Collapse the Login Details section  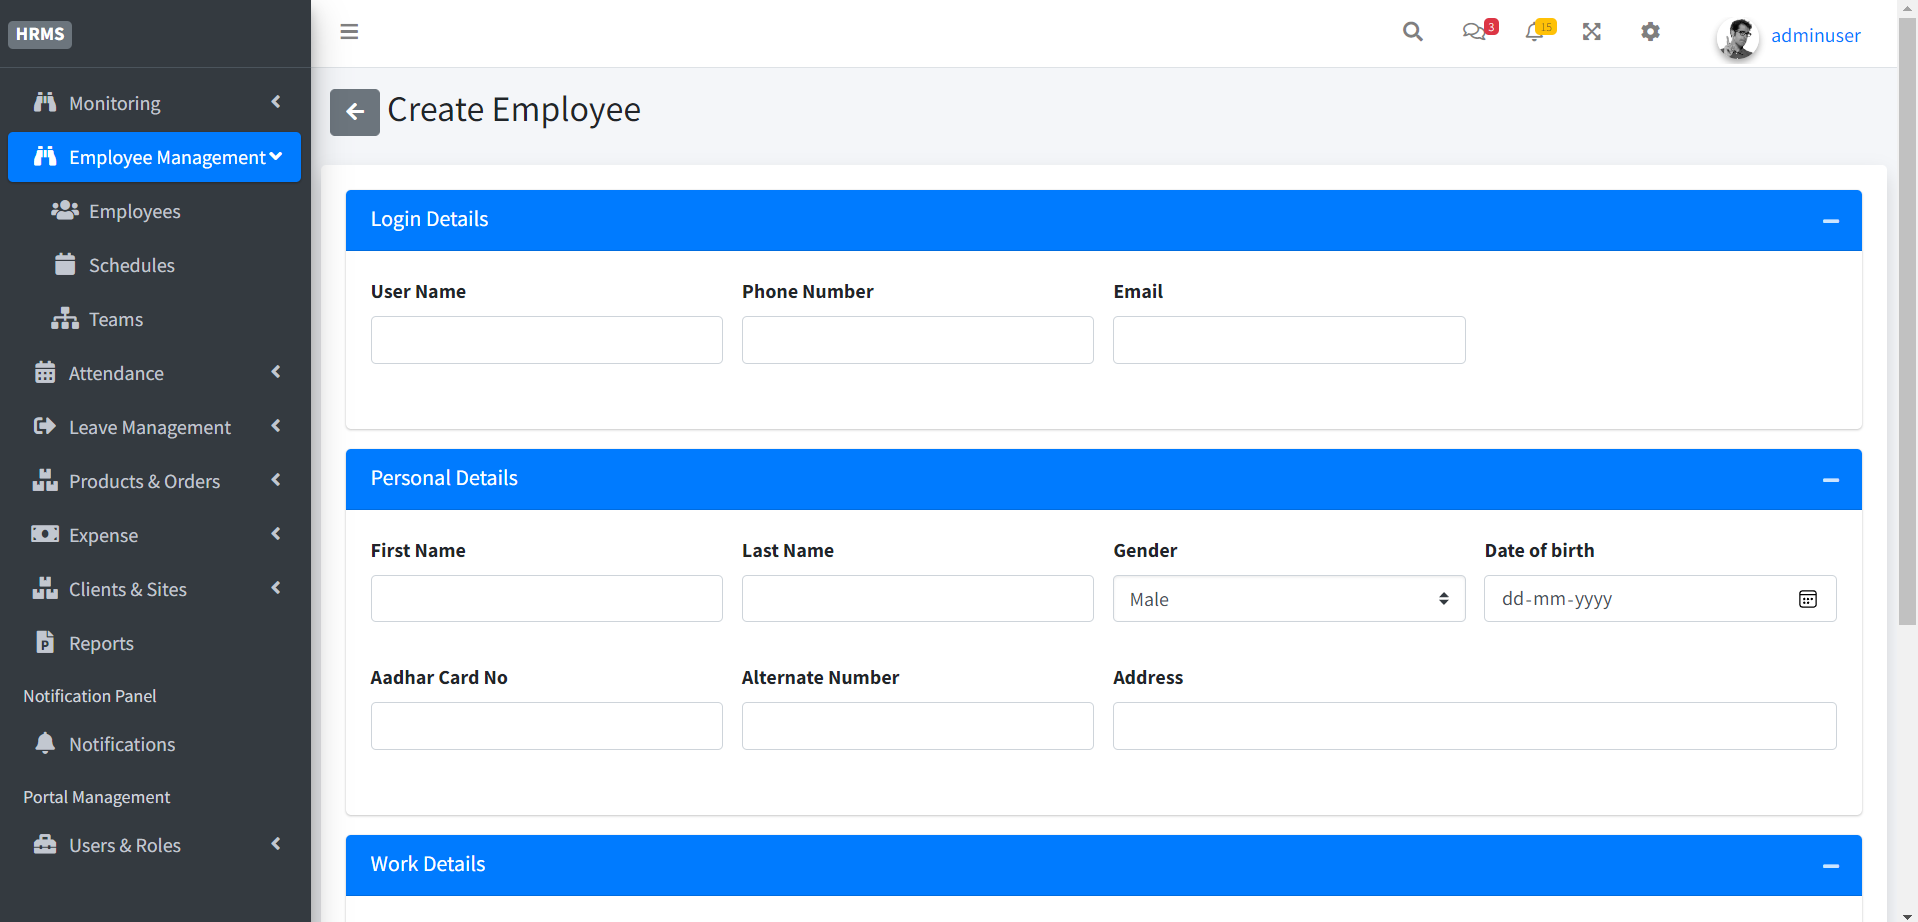tap(1831, 220)
